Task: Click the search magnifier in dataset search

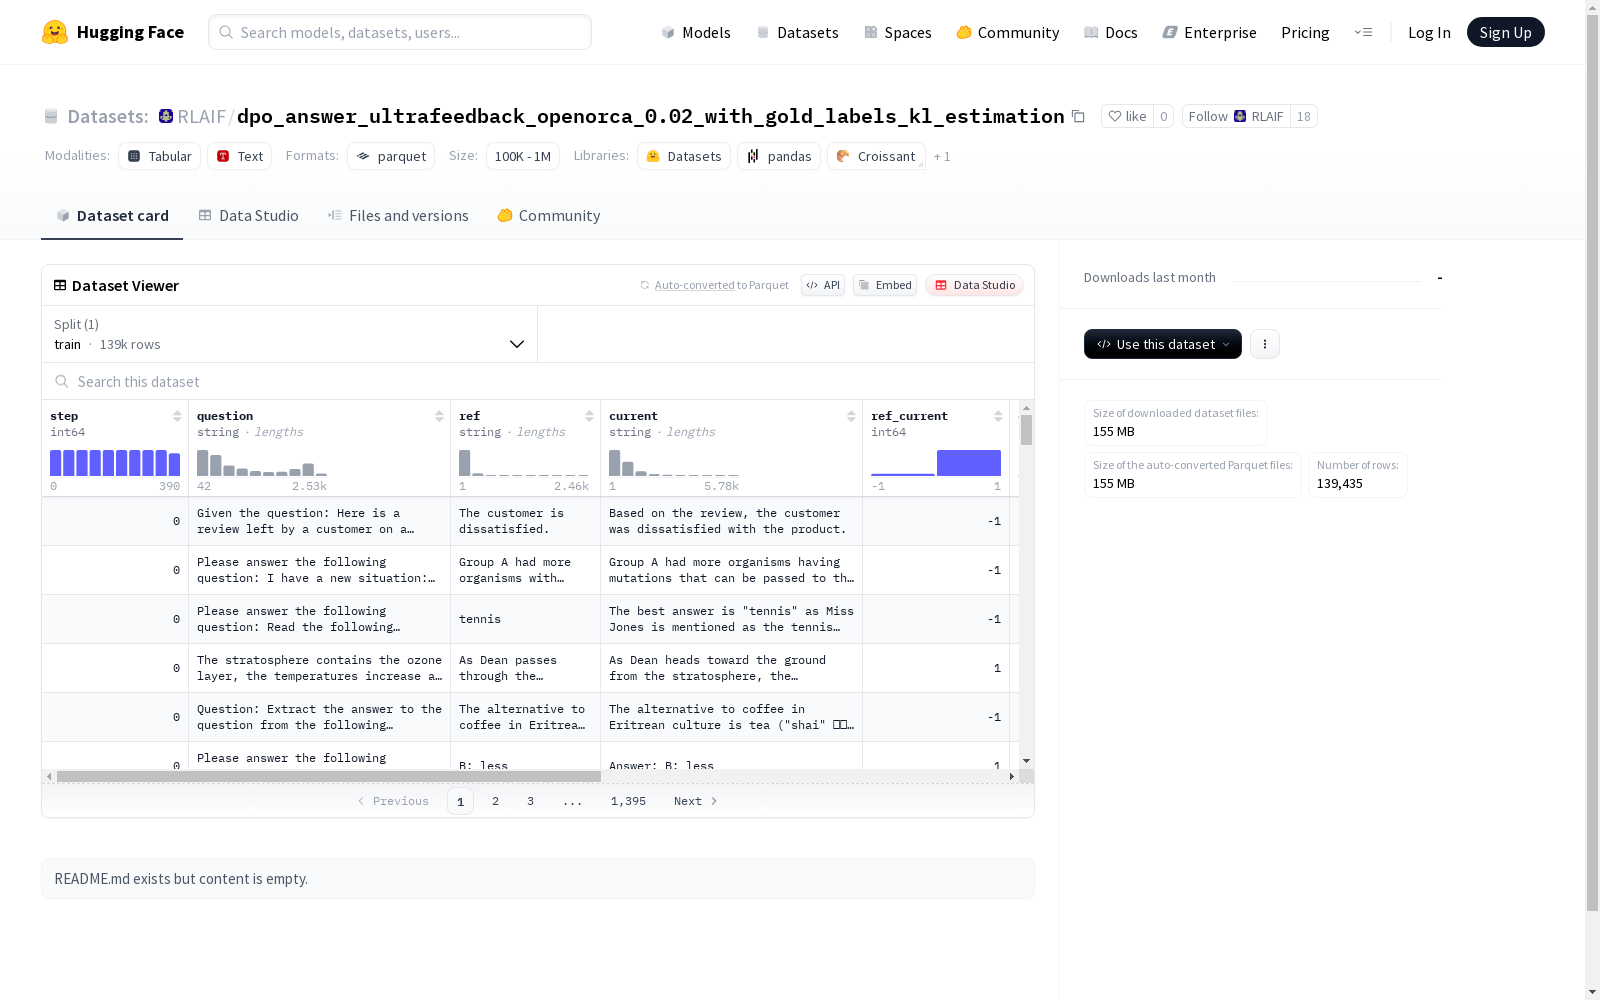Action: coord(62,381)
